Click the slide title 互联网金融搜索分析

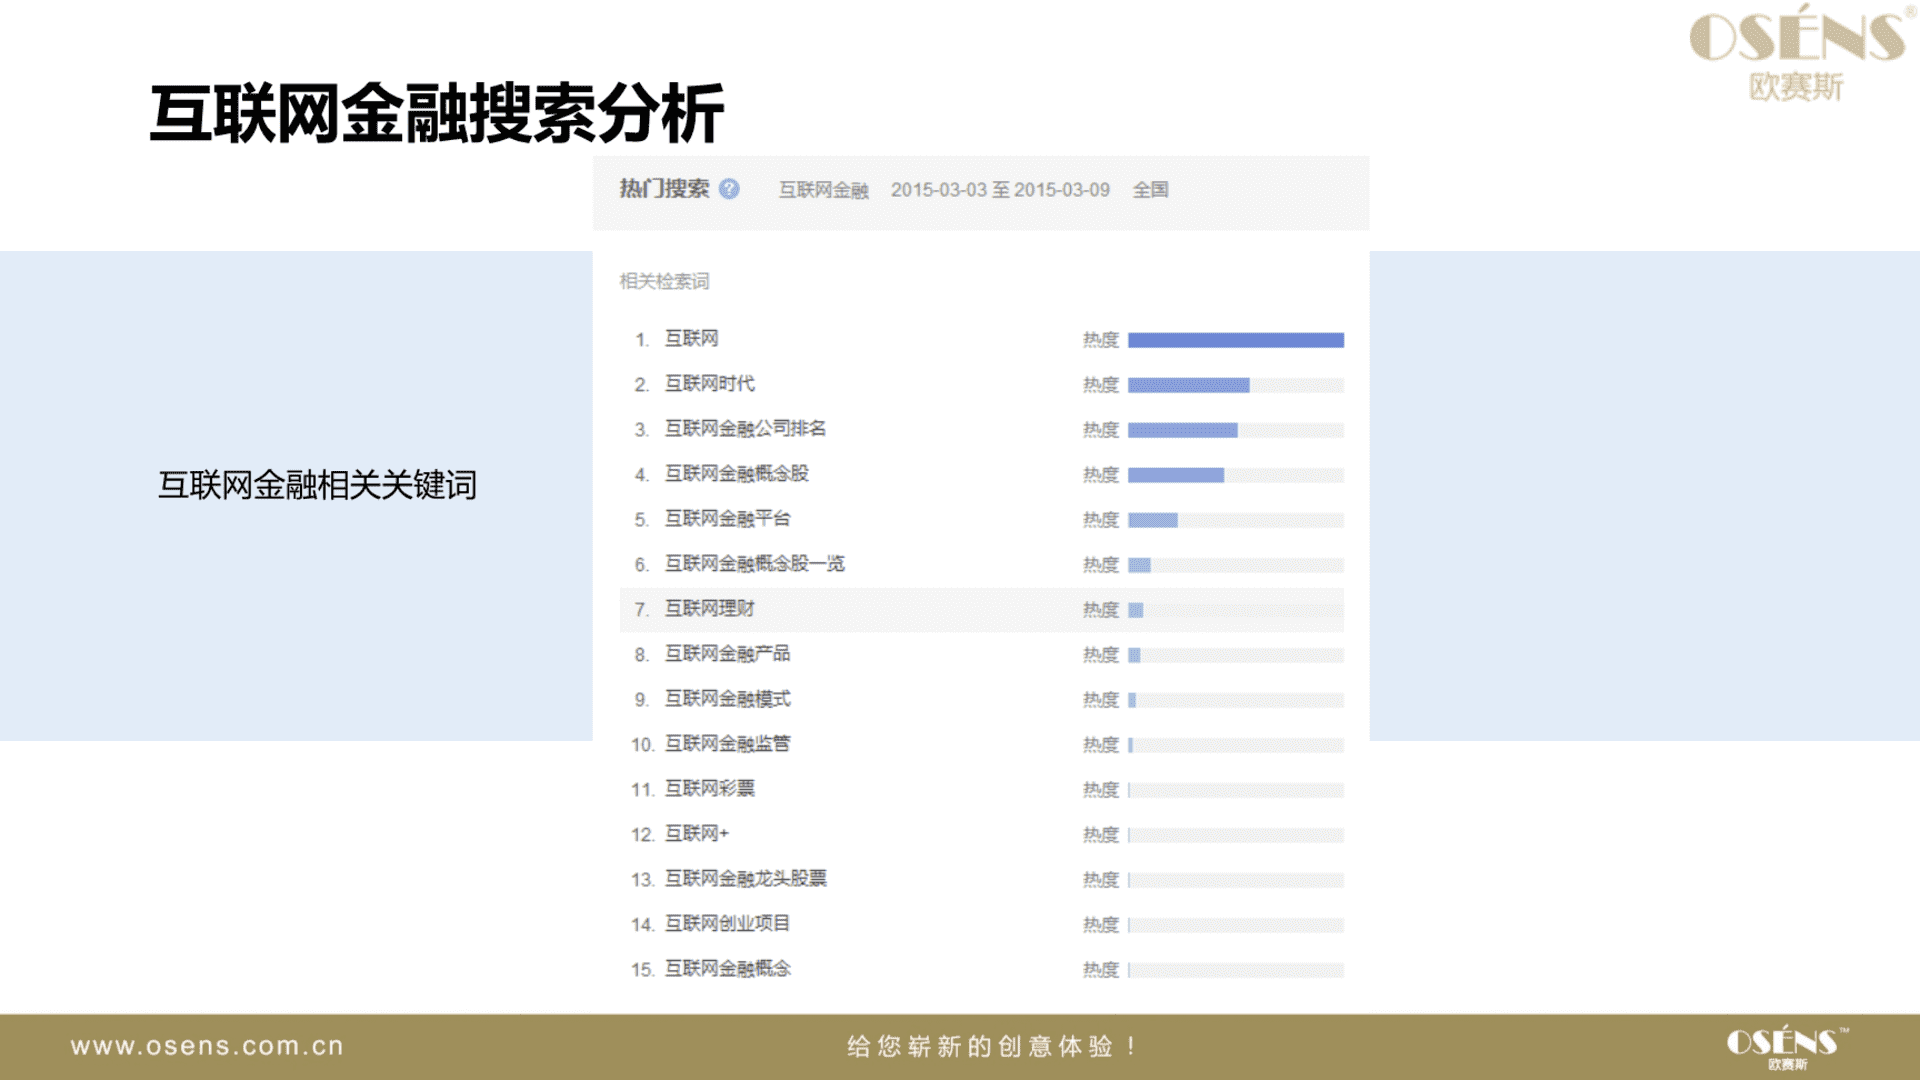coord(437,114)
